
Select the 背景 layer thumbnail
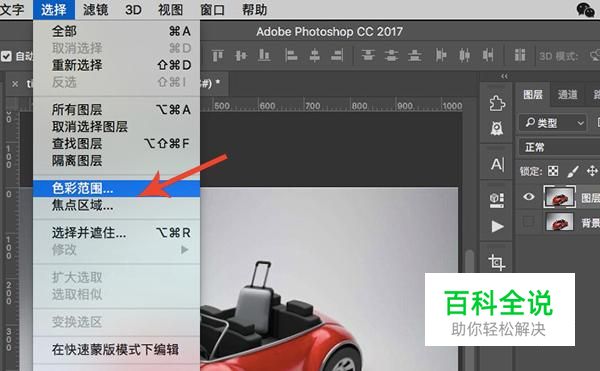559,221
